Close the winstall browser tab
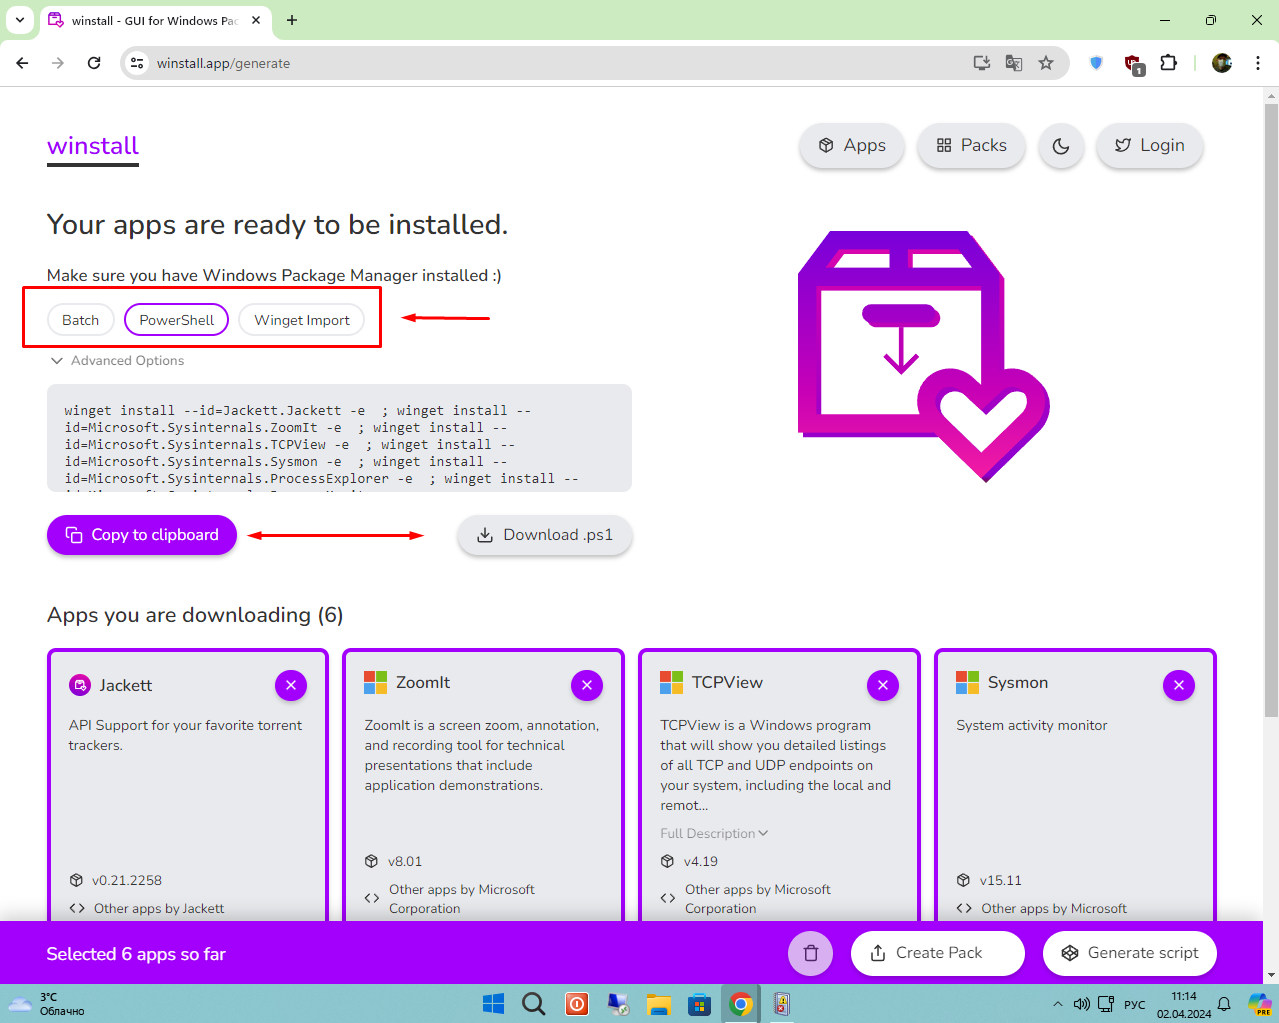Viewport: 1279px width, 1023px height. pos(256,20)
